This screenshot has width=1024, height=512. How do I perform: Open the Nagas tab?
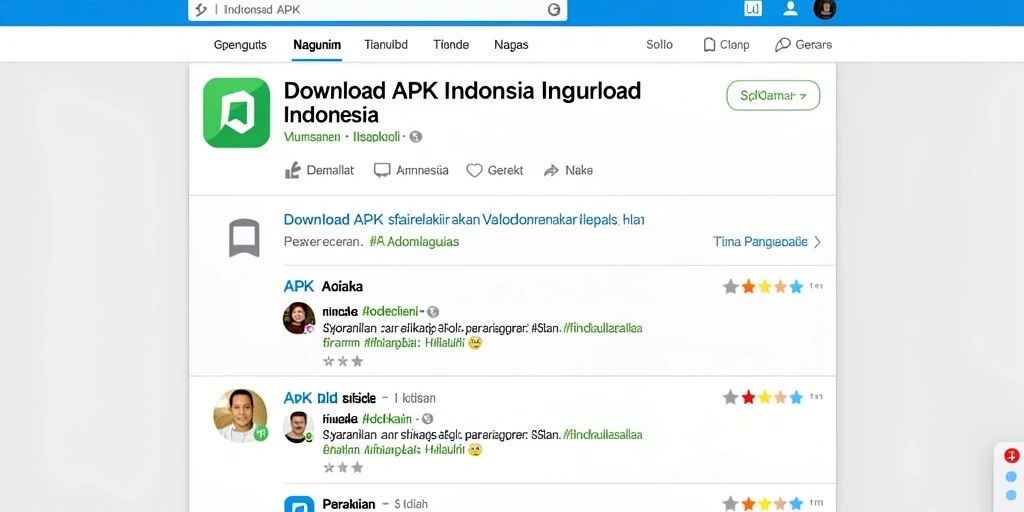click(511, 45)
